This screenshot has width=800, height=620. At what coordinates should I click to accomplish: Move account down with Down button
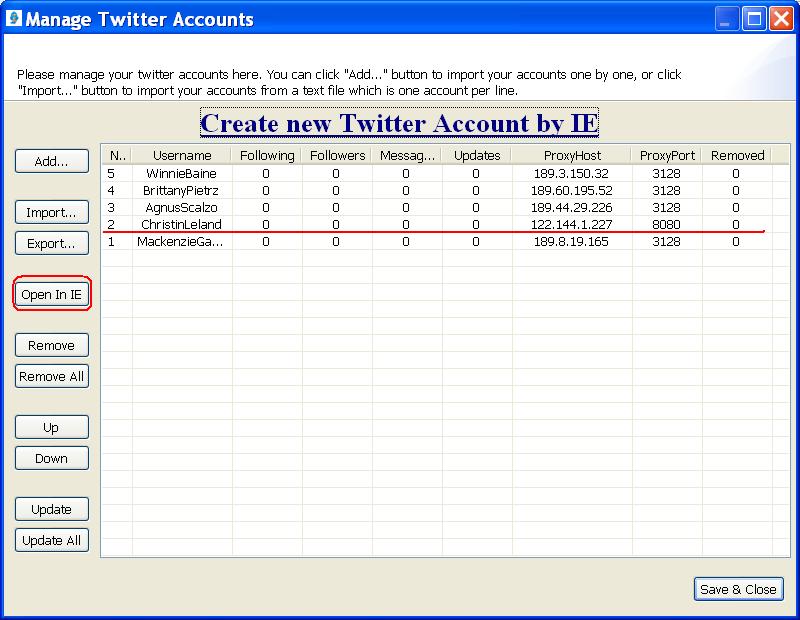tap(52, 458)
